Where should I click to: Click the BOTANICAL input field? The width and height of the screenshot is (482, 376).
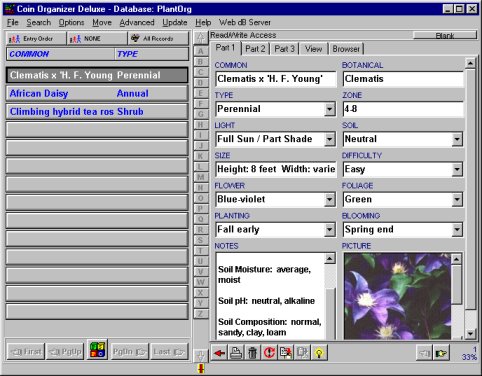coord(403,79)
